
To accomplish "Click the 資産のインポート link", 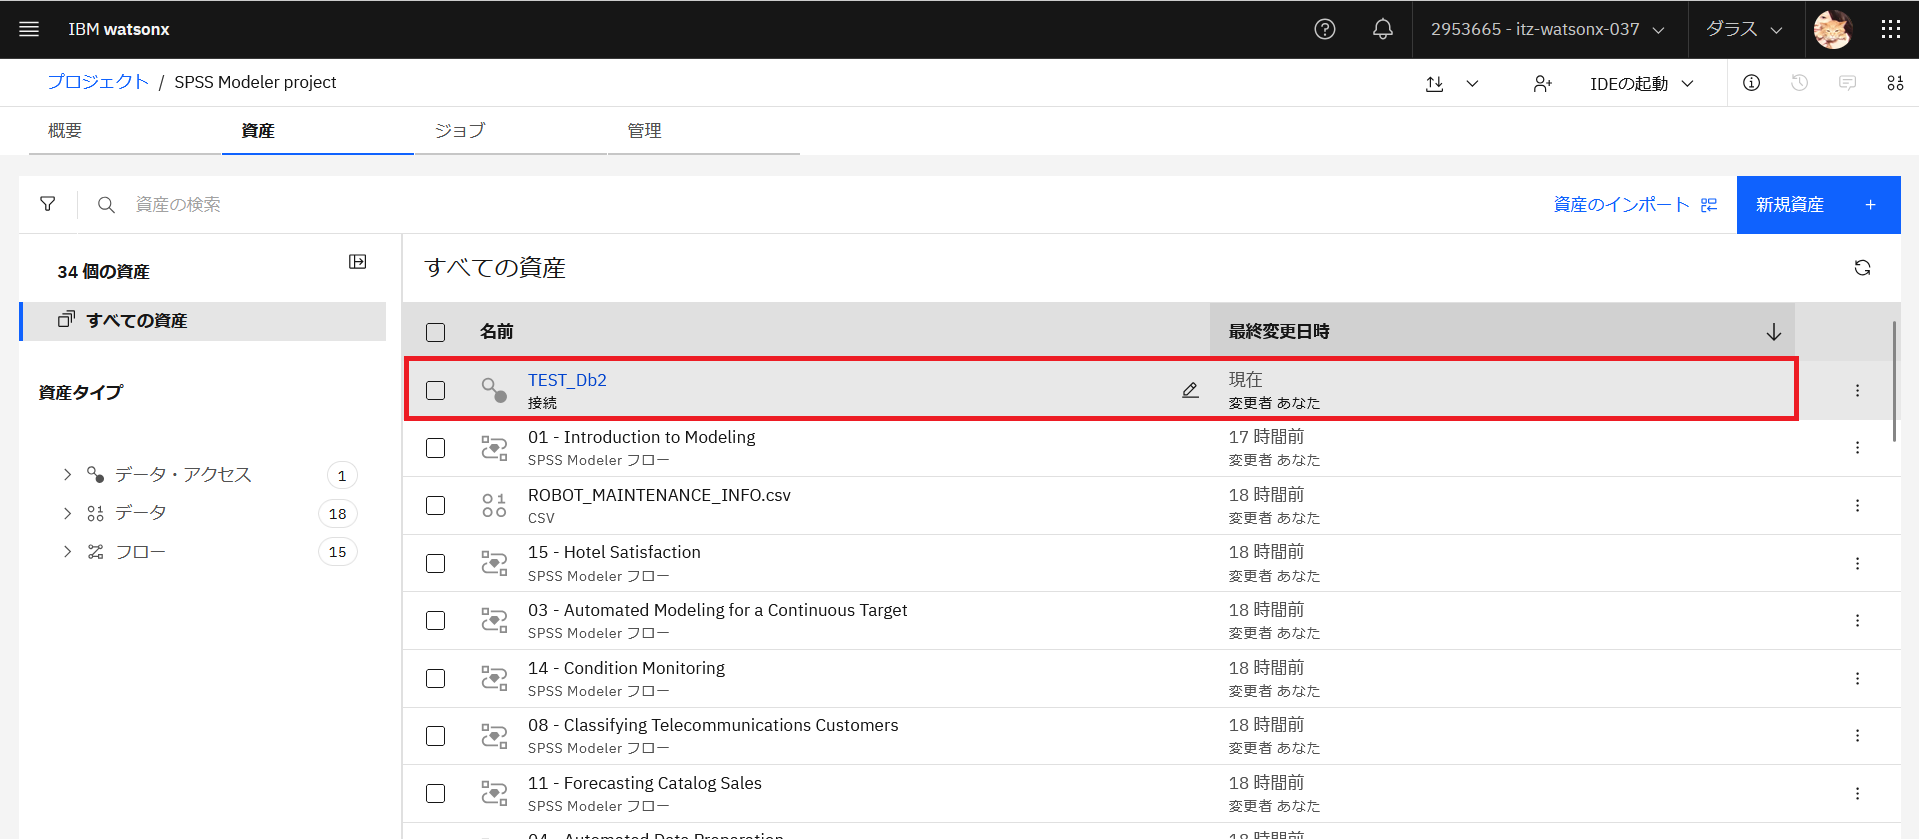I will [x=1635, y=205].
